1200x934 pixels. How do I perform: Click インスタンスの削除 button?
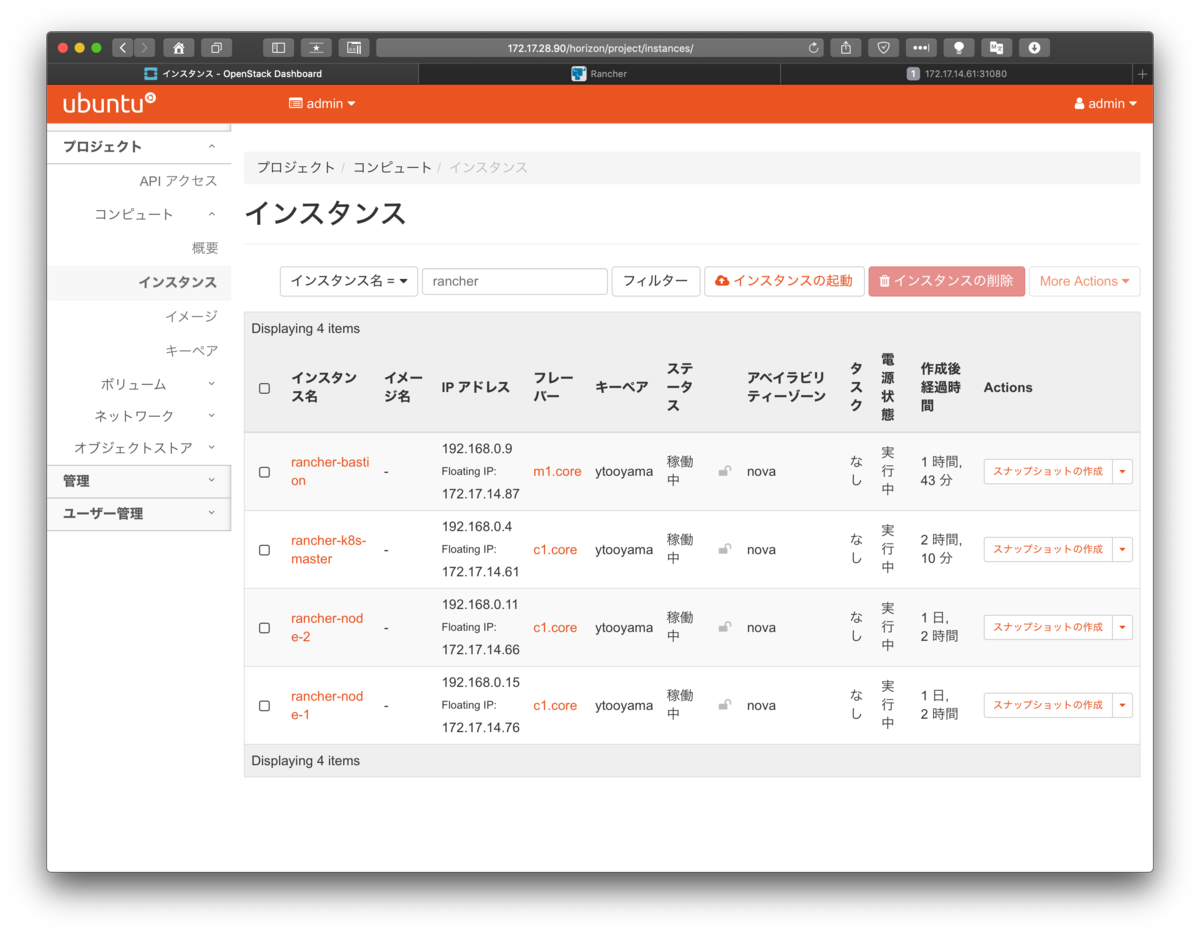click(x=946, y=281)
